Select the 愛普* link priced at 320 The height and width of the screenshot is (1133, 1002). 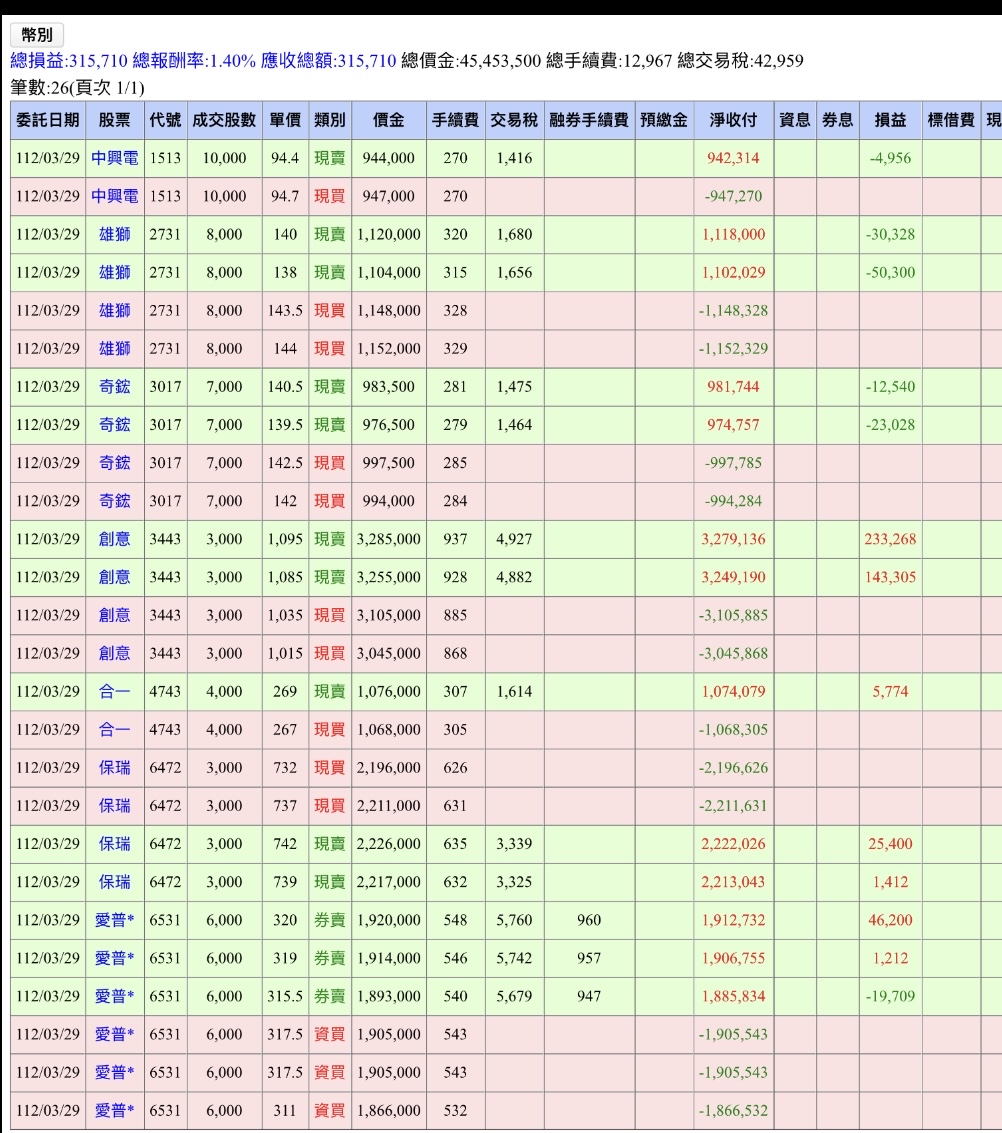coord(114,920)
